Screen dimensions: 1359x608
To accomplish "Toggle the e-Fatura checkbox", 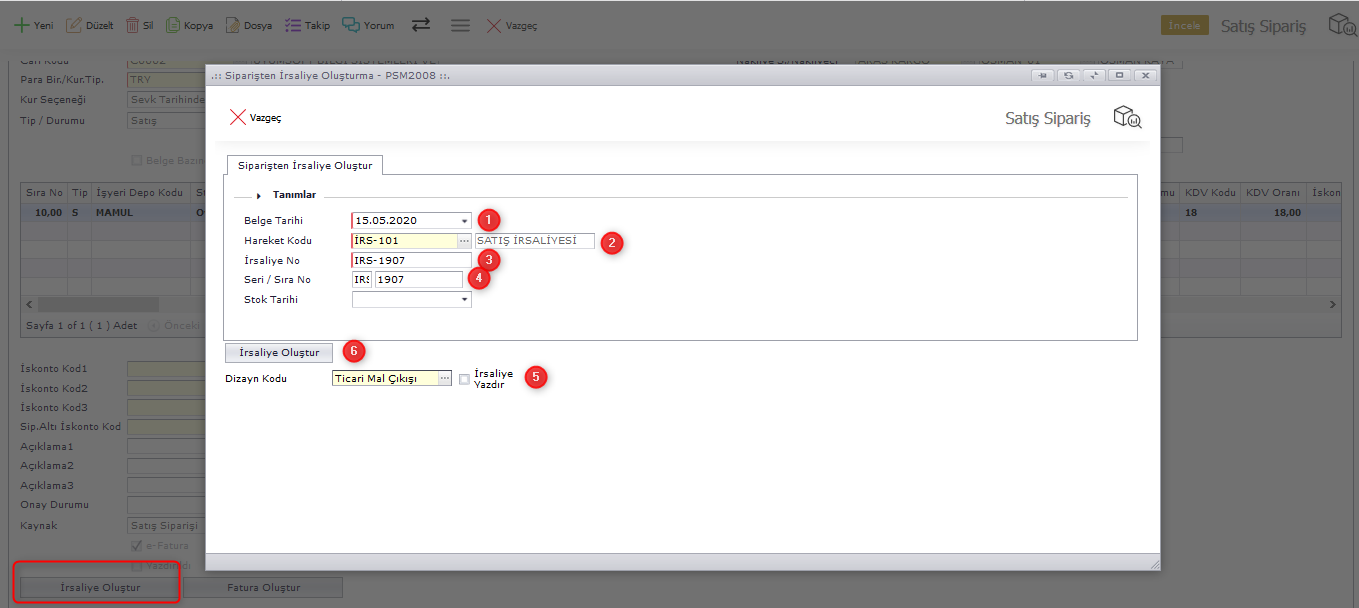I will click(137, 546).
